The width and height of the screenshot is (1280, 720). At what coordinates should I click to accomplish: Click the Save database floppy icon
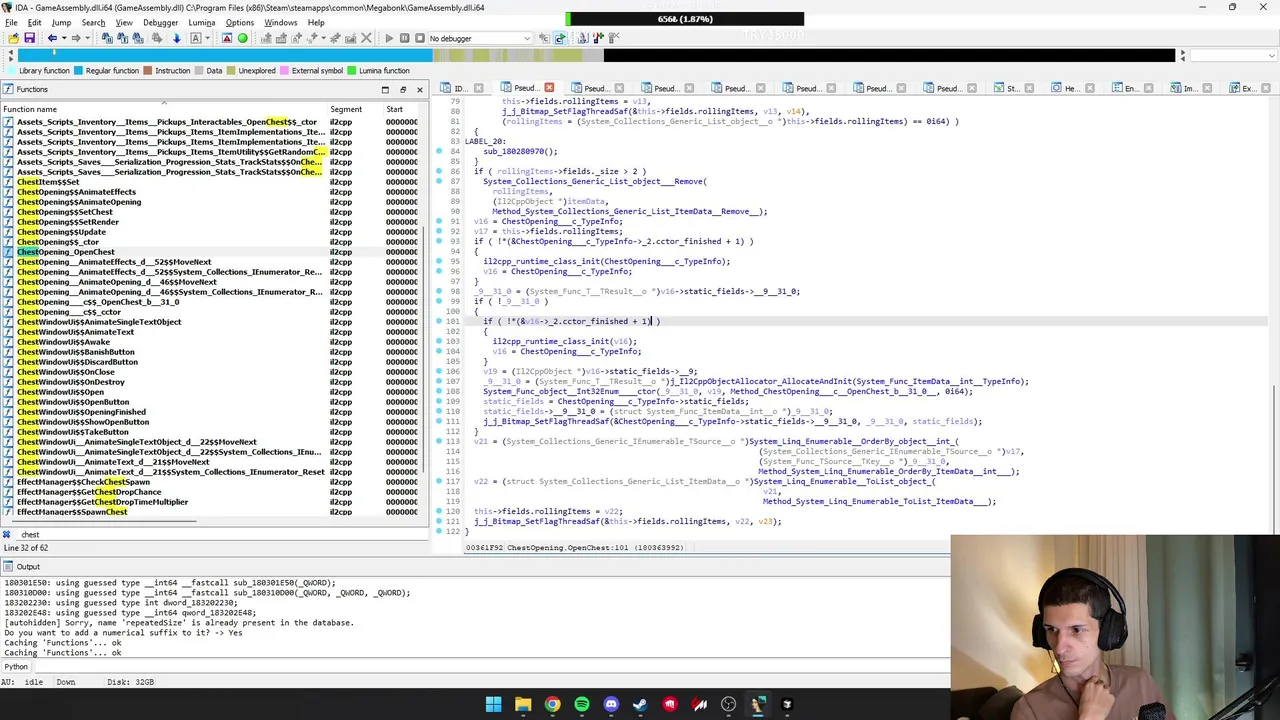(30, 38)
